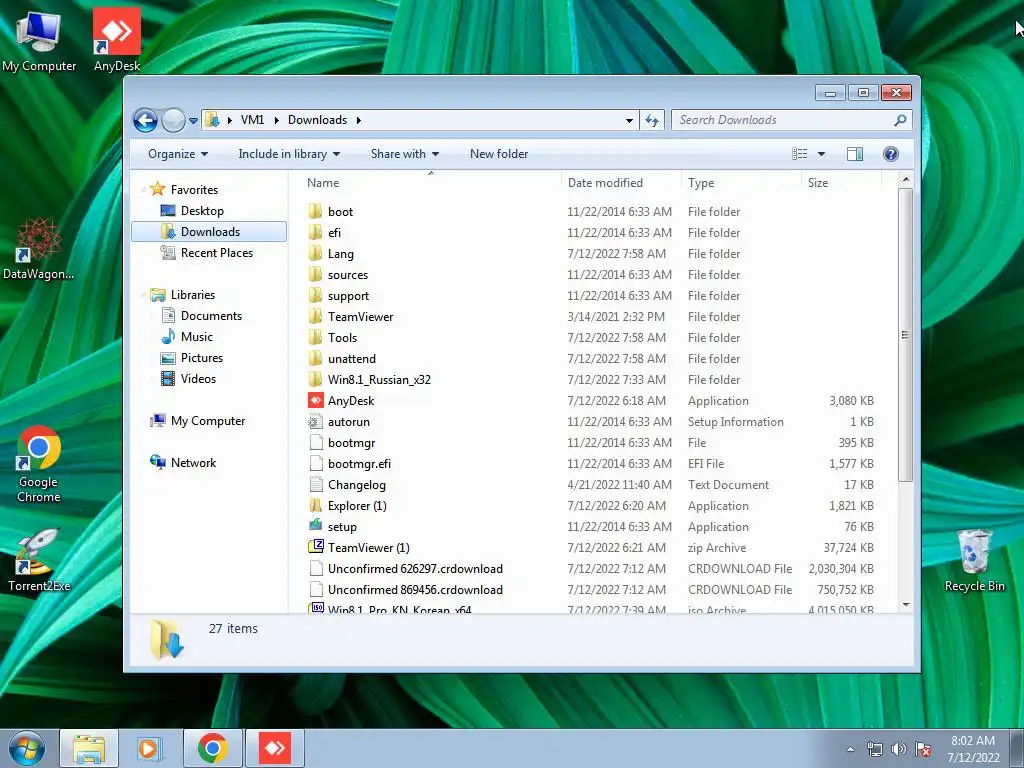1024x768 pixels.
Task: Select the unattend folder
Action: click(351, 359)
